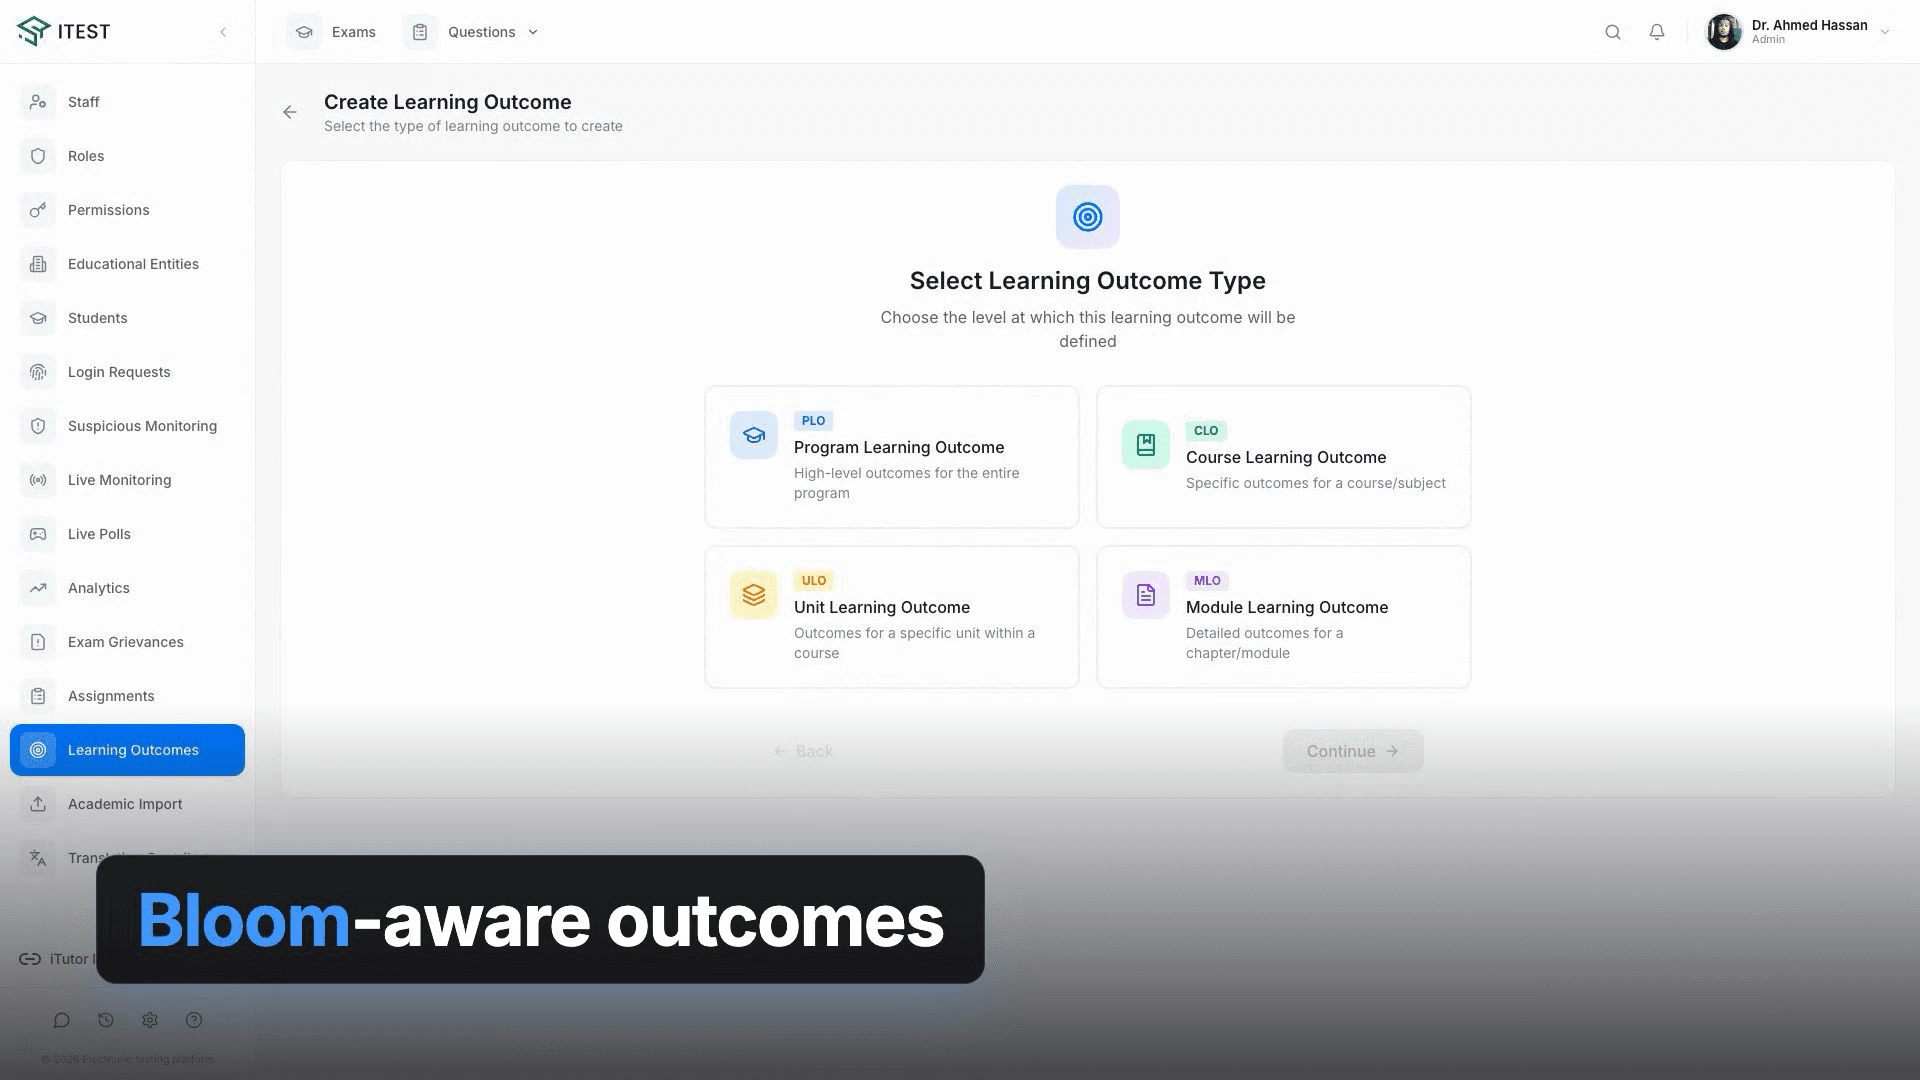
Task: Click the Exam Grievances document icon
Action: pos(38,642)
